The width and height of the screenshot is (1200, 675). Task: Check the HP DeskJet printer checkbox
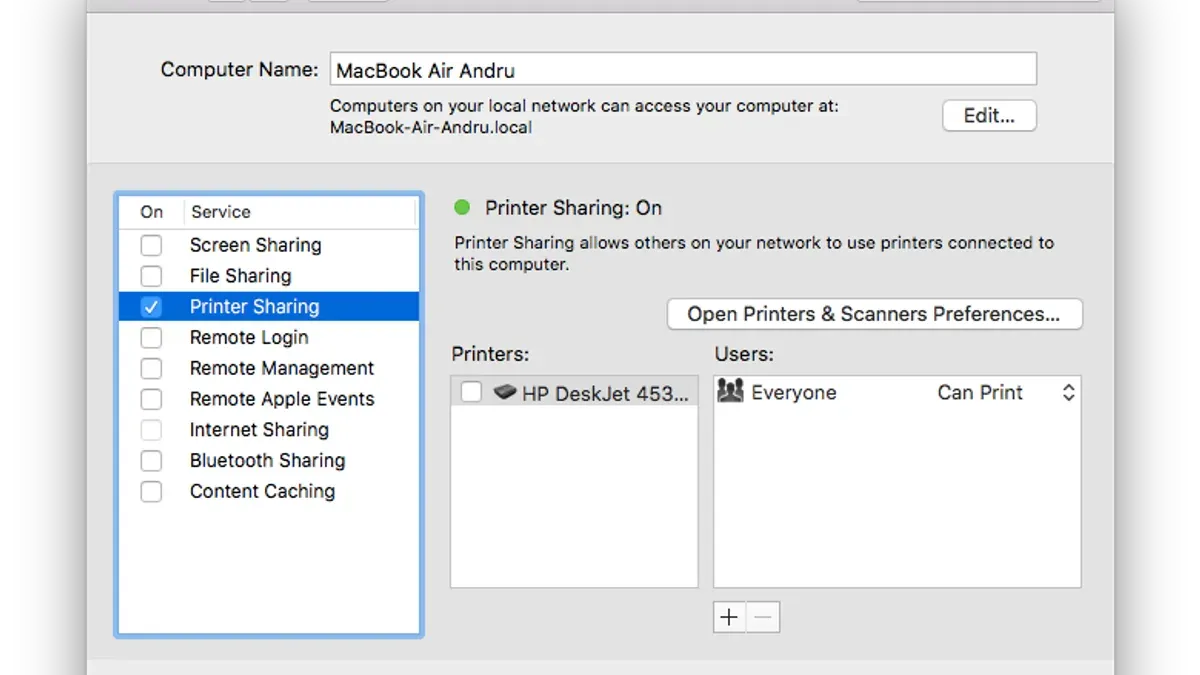[x=471, y=393]
